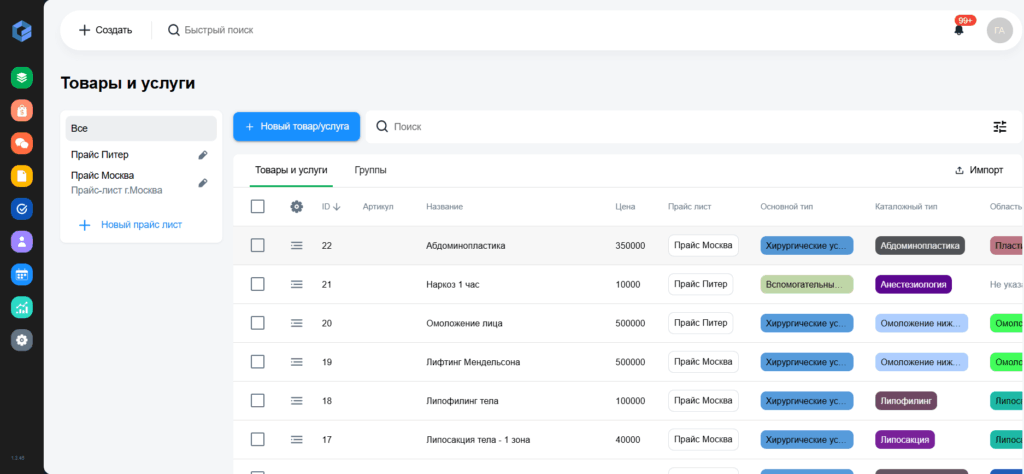1024x474 pixels.
Task: Open column settings gear in table header
Action: pyautogui.click(x=296, y=206)
